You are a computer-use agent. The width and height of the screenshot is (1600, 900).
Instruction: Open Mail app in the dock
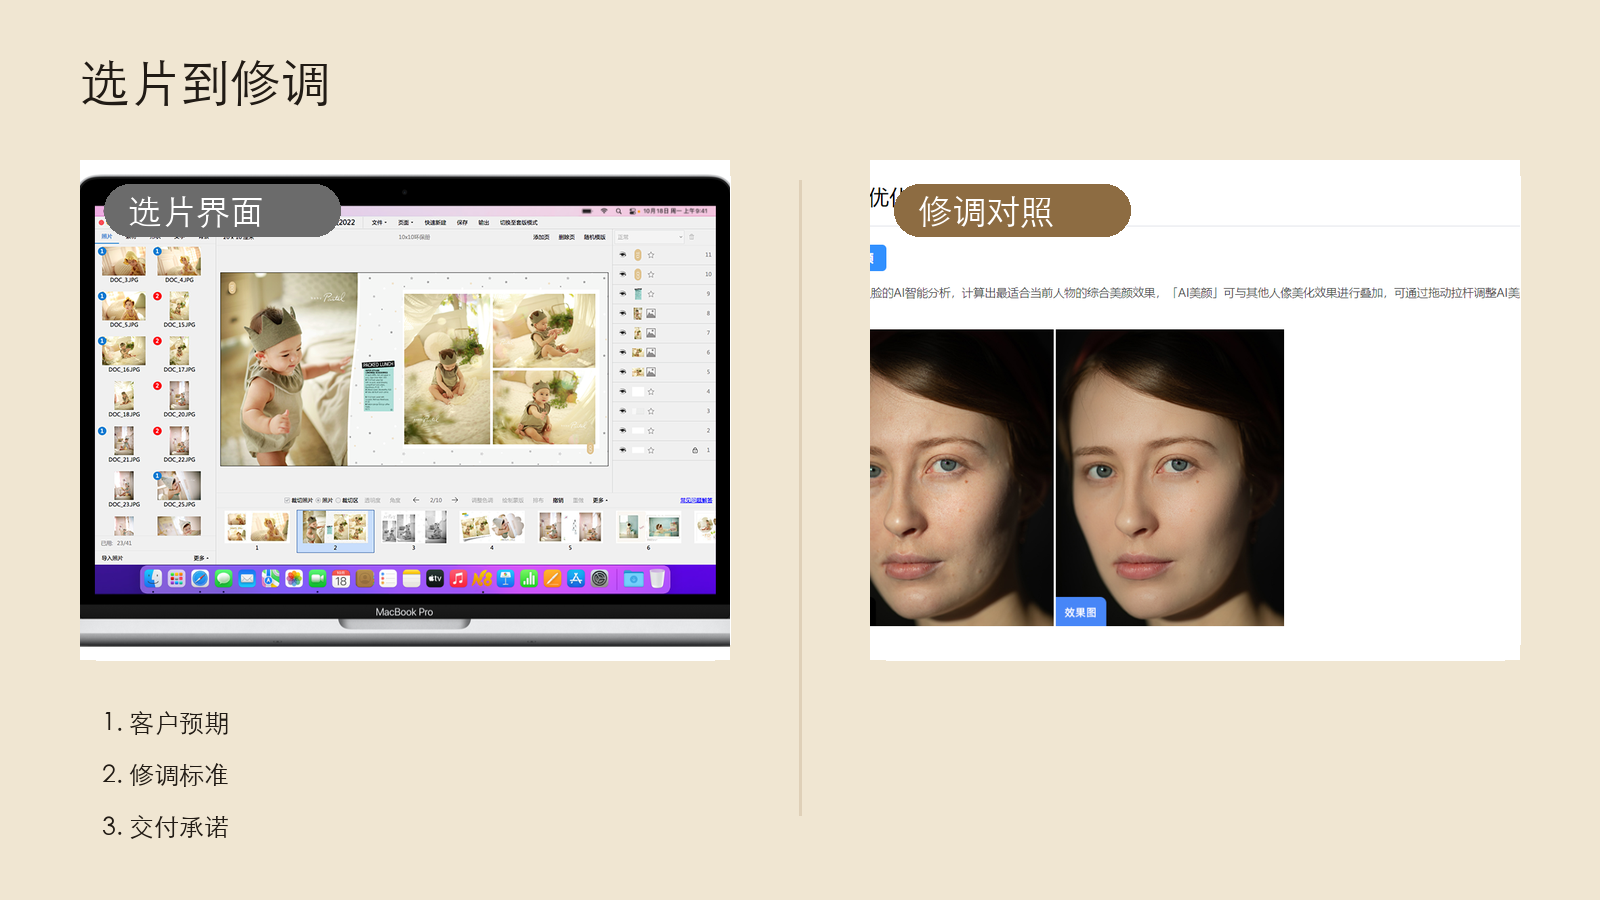coord(247,578)
